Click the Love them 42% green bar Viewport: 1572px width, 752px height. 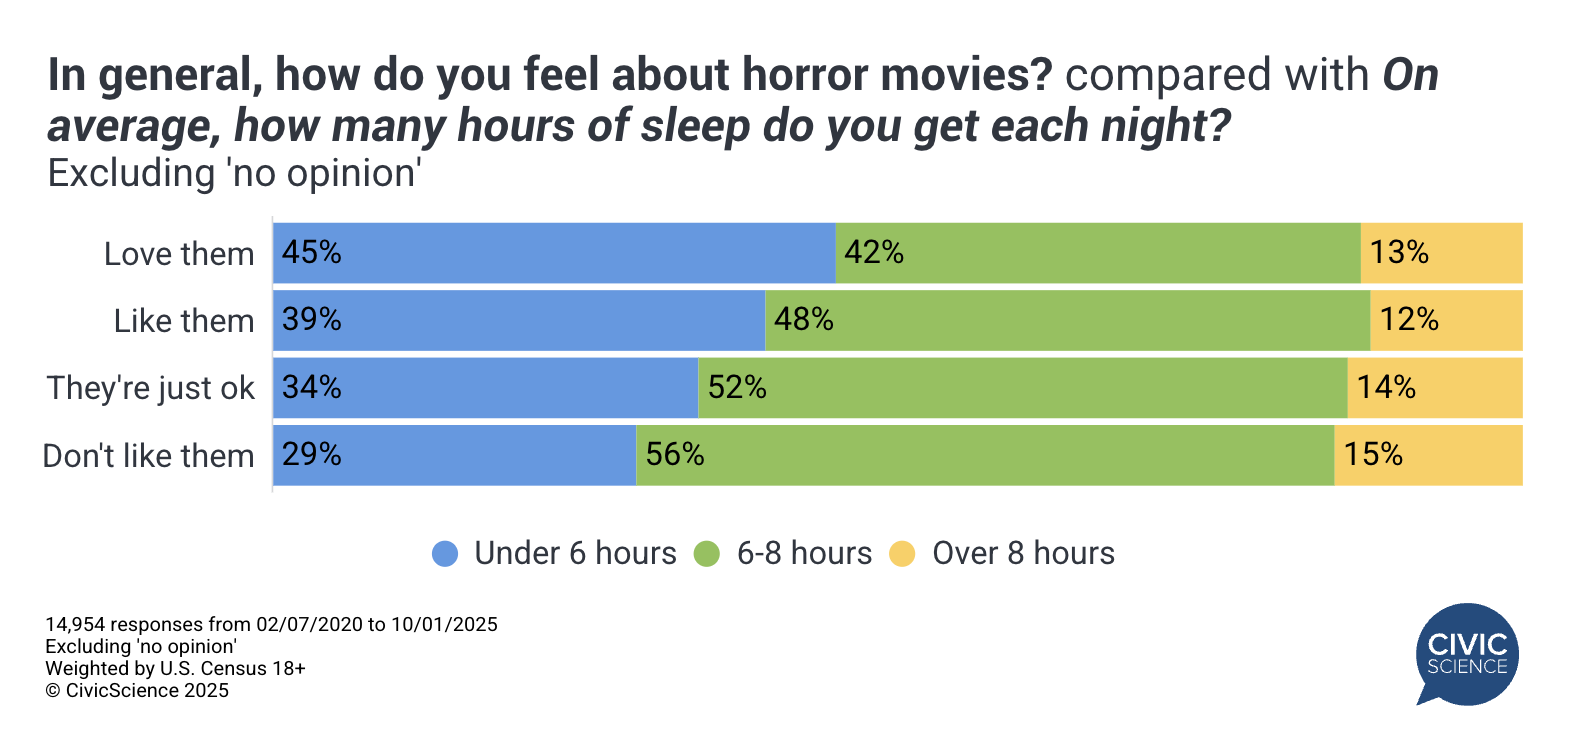1097,253
